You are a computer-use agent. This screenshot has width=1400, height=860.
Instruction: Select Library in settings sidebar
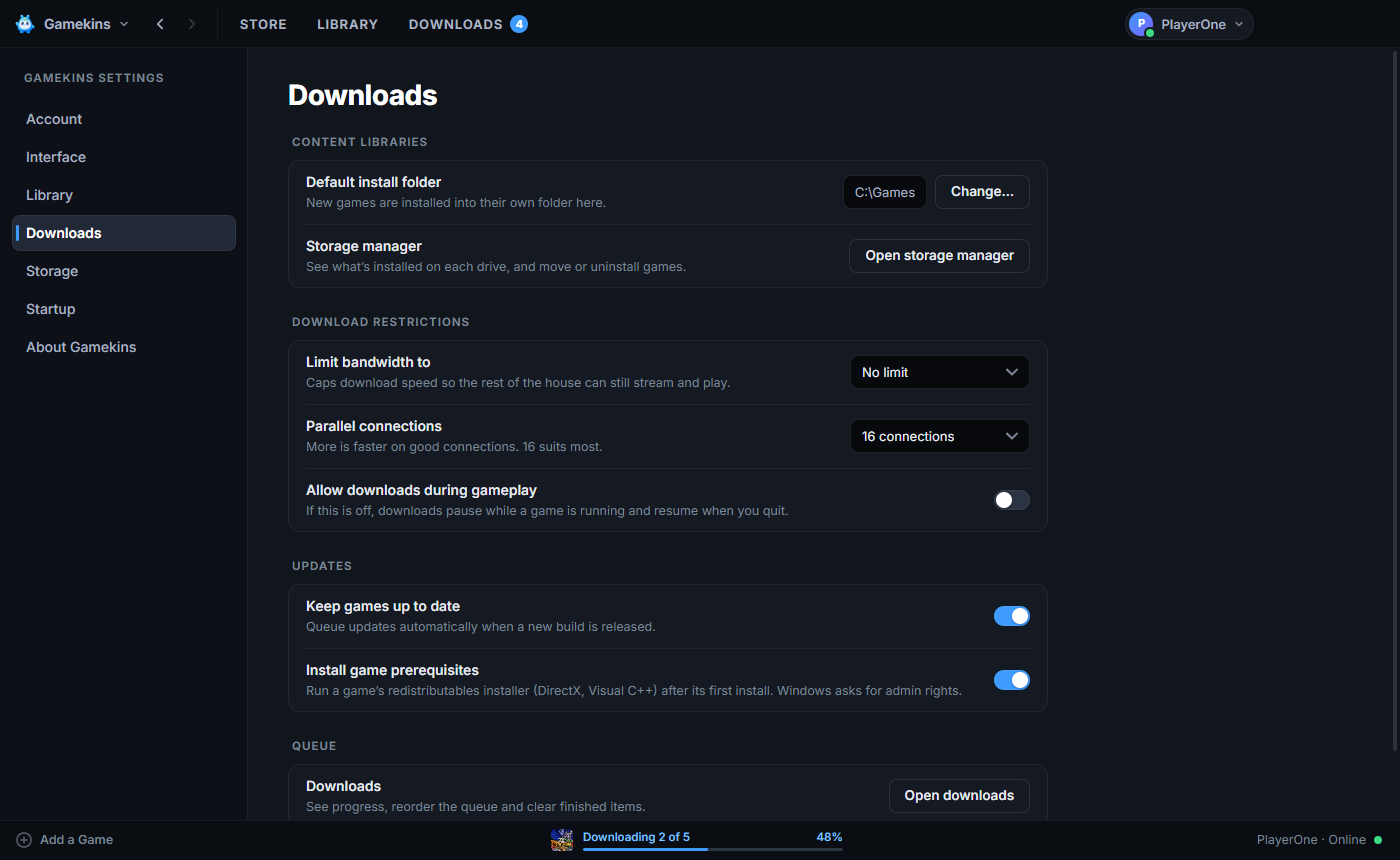(124, 195)
